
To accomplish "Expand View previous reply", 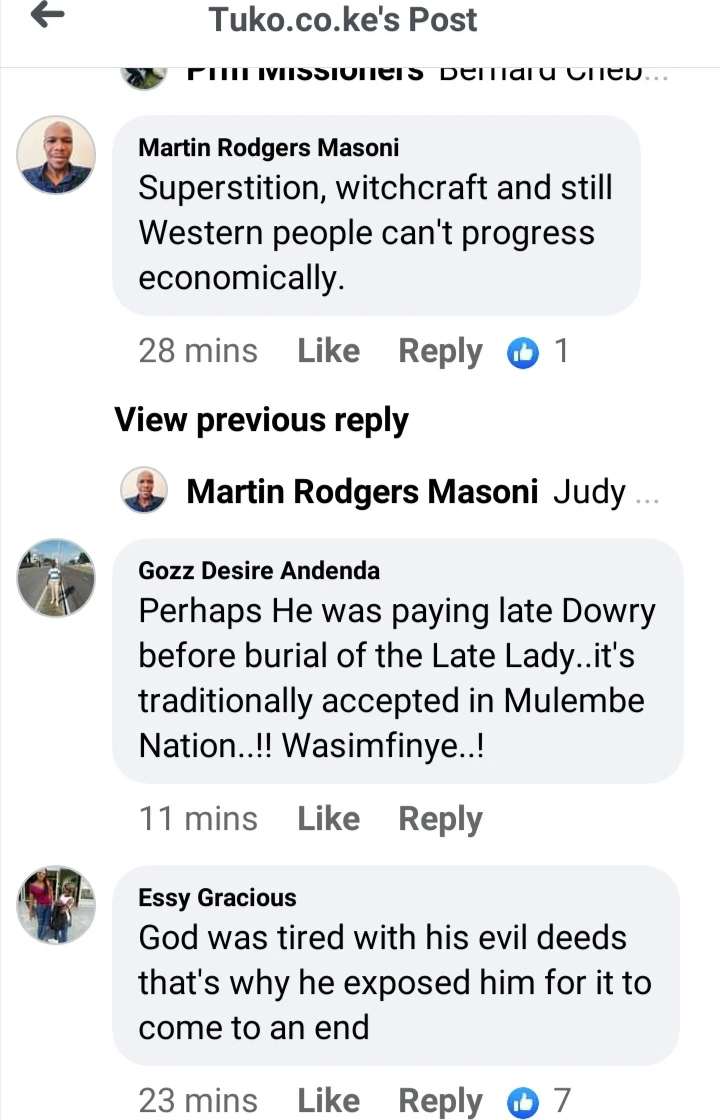I will tap(261, 420).
